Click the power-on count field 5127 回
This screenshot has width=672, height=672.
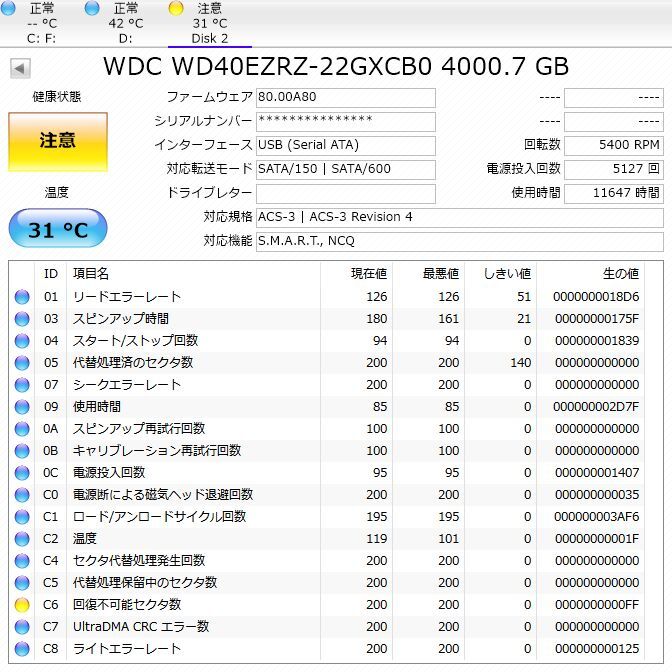[x=614, y=170]
